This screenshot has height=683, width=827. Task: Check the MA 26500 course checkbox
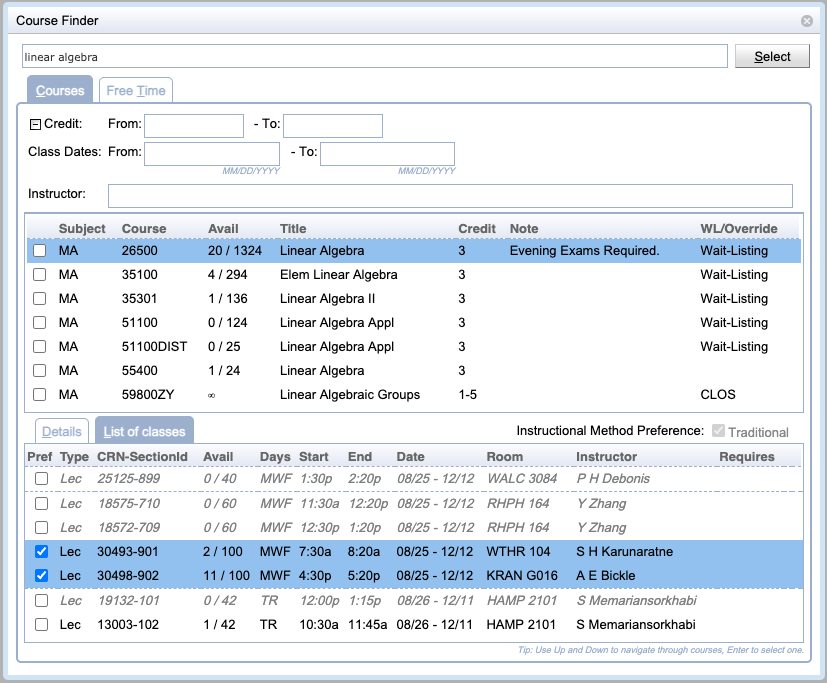click(40, 251)
